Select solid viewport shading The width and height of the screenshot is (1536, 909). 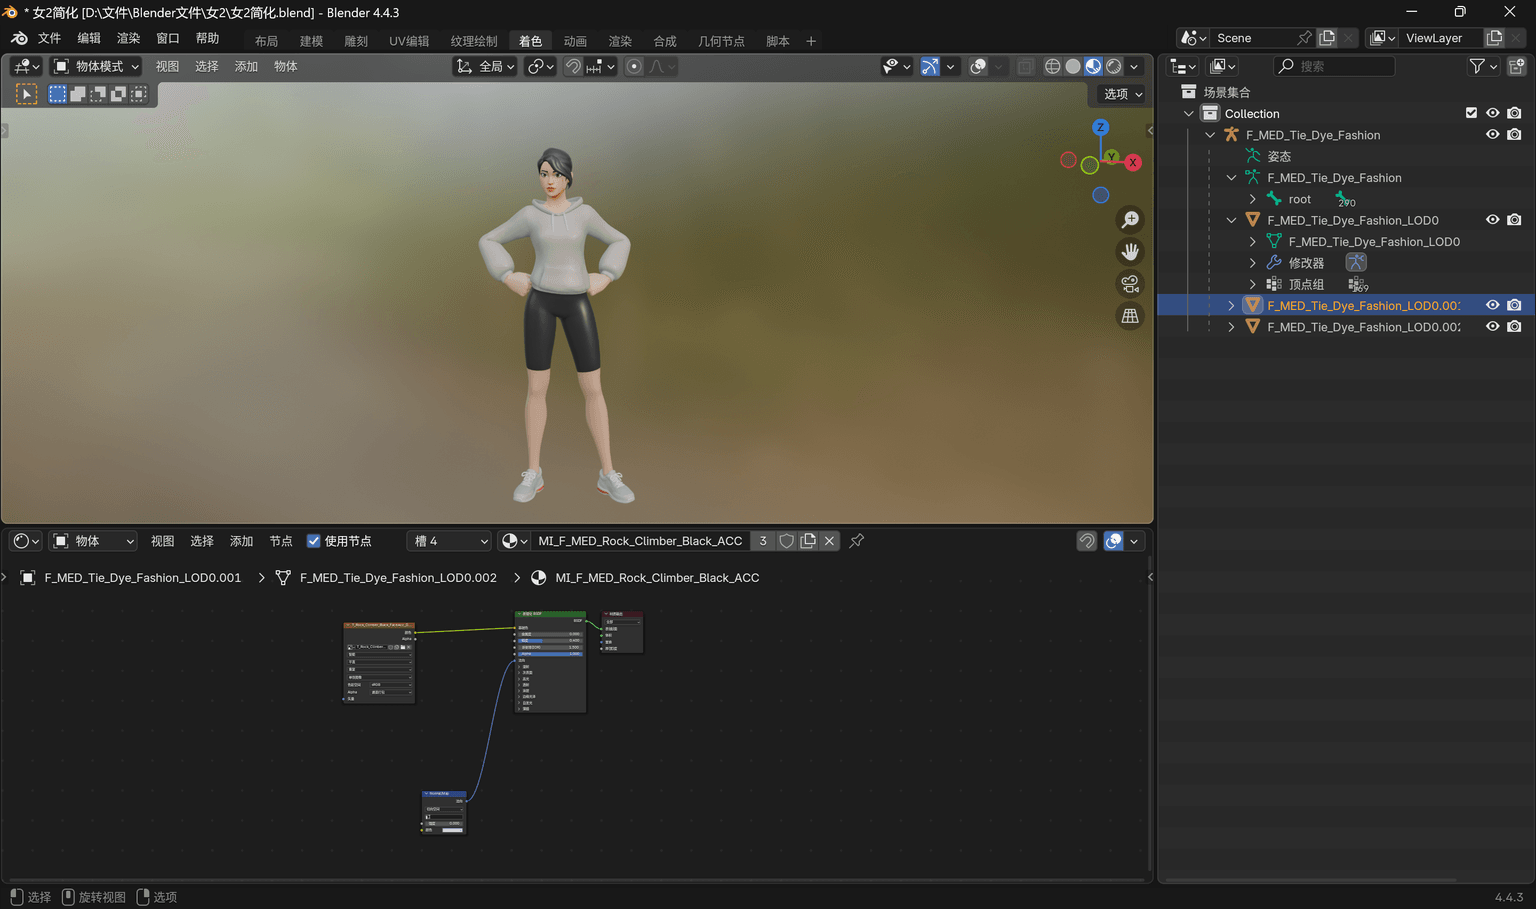[1073, 66]
